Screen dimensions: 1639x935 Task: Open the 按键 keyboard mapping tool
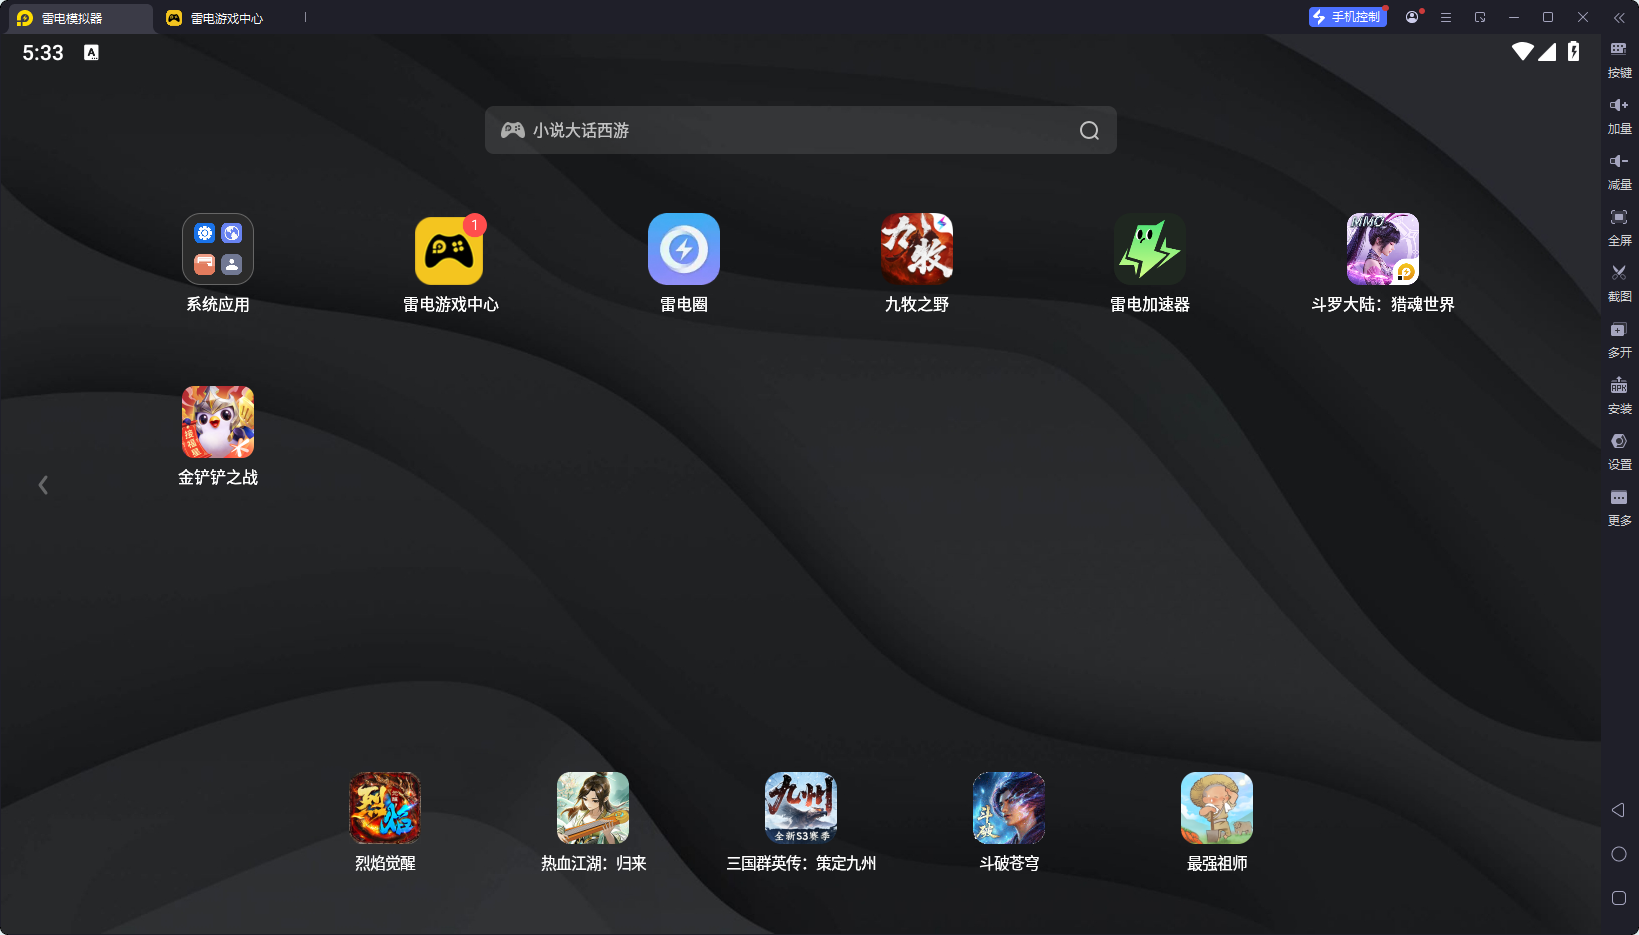(x=1619, y=59)
